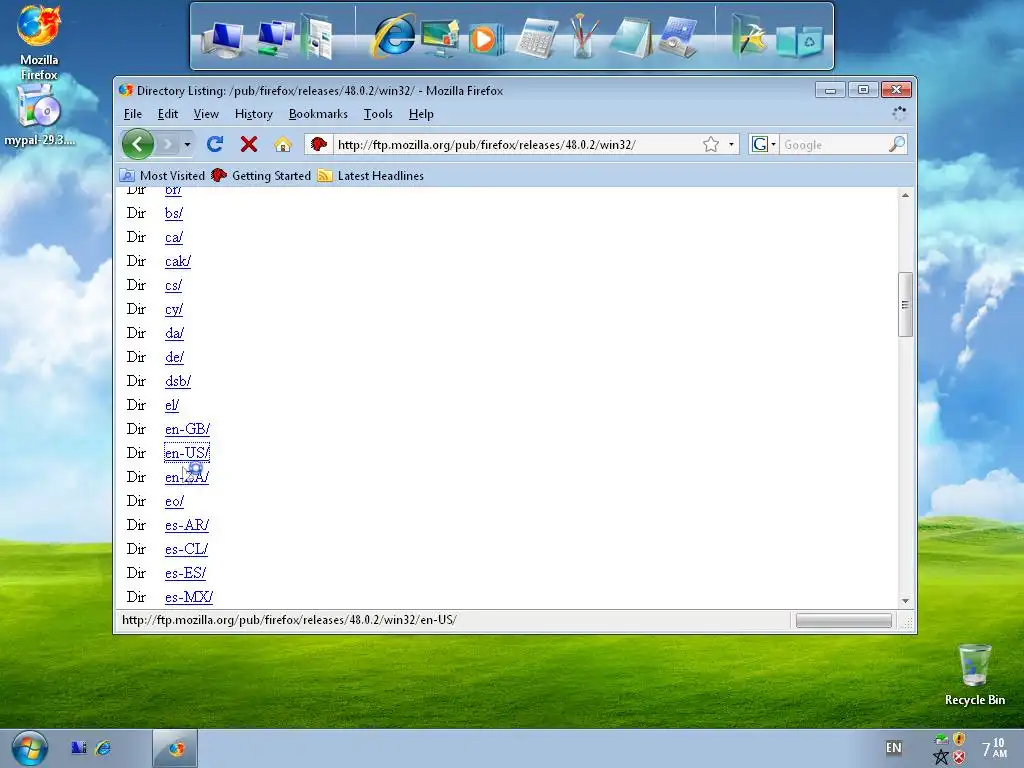The width and height of the screenshot is (1024, 768).
Task: Open the cak/ directory link
Action: (178, 261)
